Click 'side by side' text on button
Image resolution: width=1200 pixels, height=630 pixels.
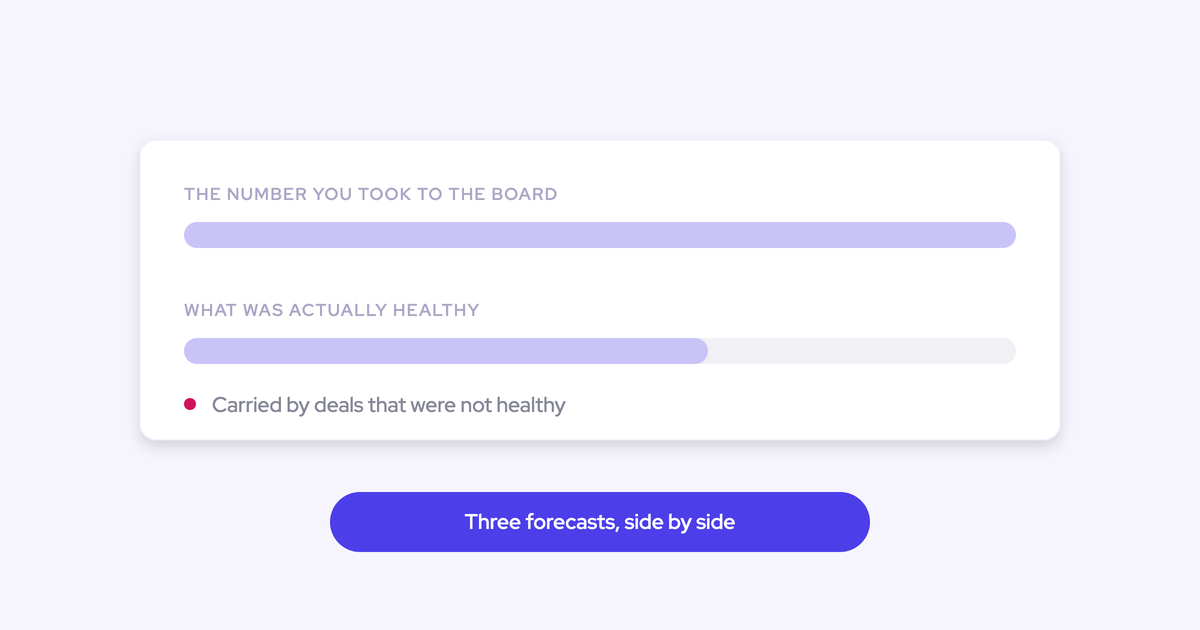pos(679,522)
